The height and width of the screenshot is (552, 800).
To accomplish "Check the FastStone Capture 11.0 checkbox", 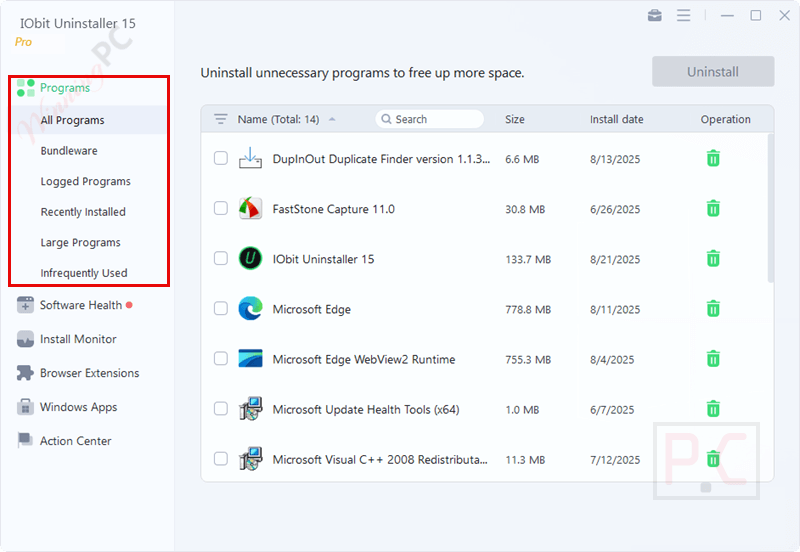I will pyautogui.click(x=221, y=208).
